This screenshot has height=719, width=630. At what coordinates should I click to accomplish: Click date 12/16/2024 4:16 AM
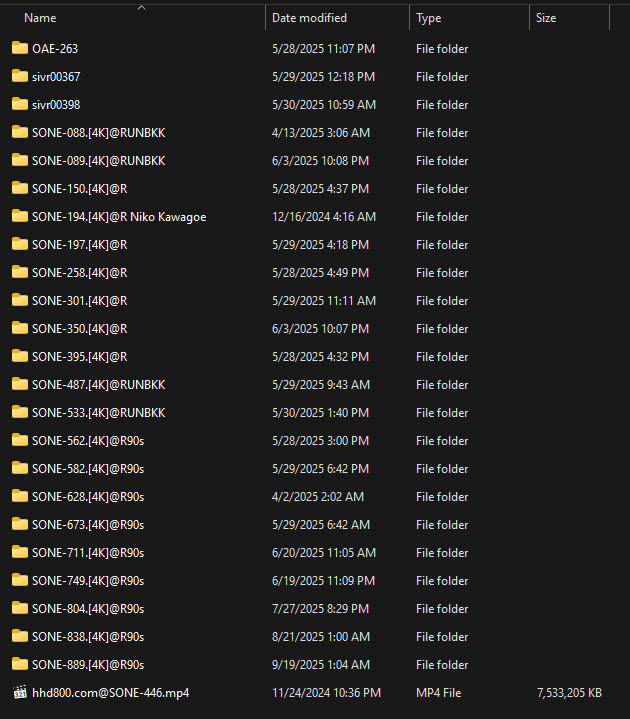tap(324, 216)
